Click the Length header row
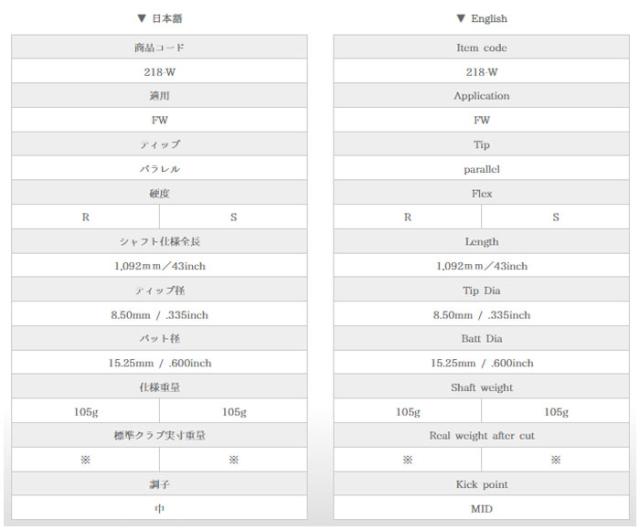Screen dimensions: 640x530 (x=481, y=241)
